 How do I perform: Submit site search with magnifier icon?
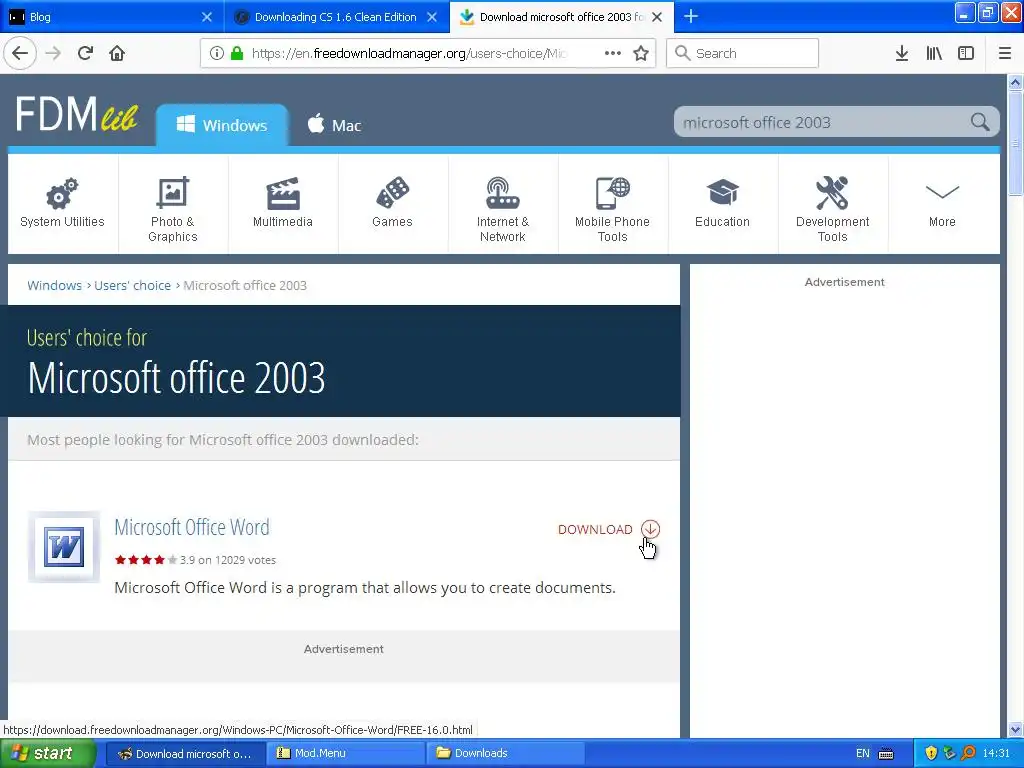point(980,121)
